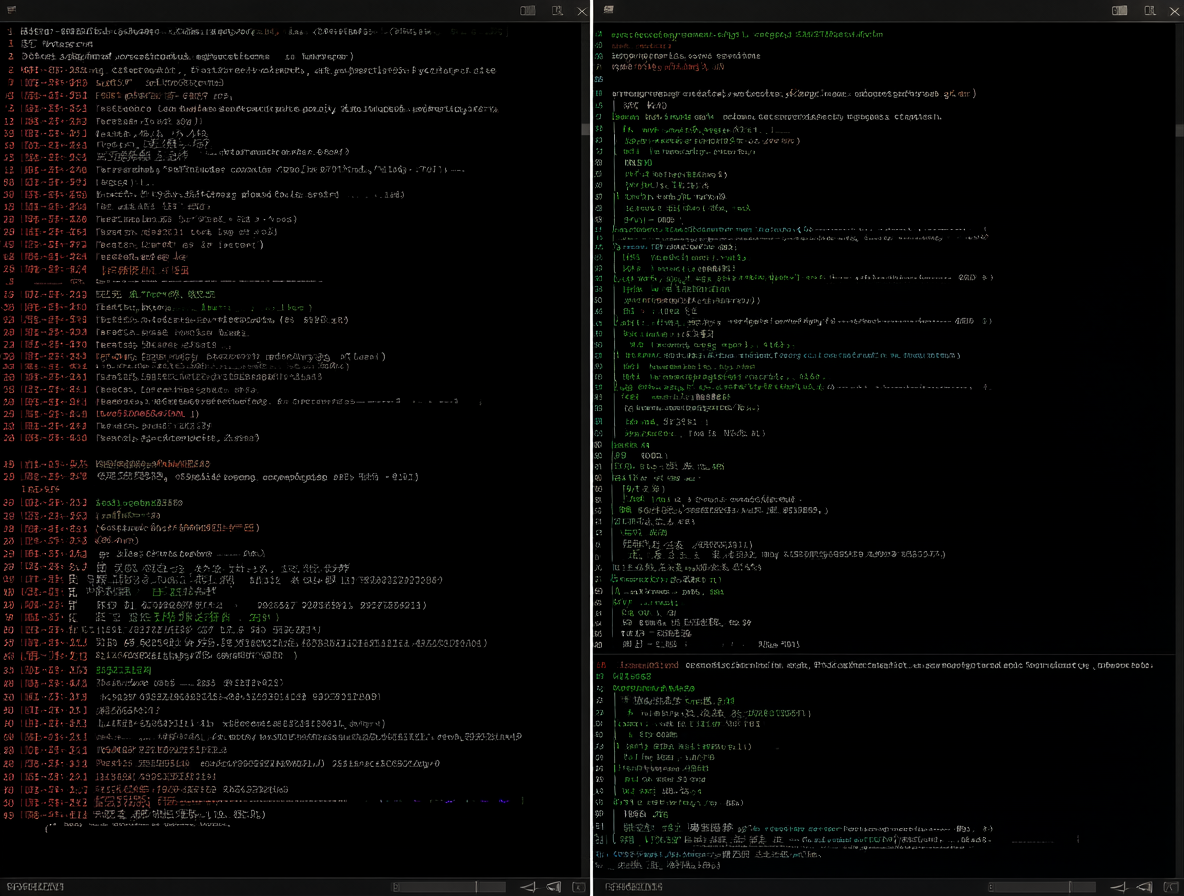Screen dimensions: 1184x896
Task: Click the left-pointing arrow icon in right window's status bar
Action: point(1119,887)
